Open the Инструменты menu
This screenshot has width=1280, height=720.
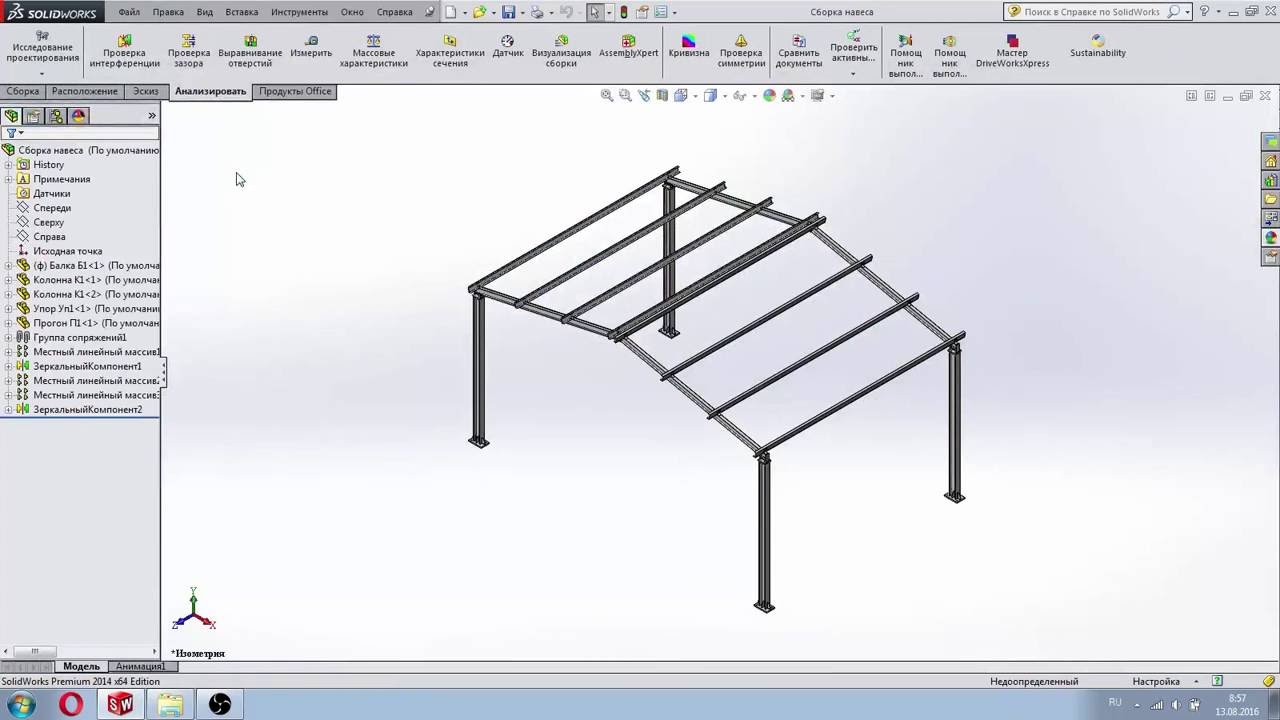tap(299, 12)
